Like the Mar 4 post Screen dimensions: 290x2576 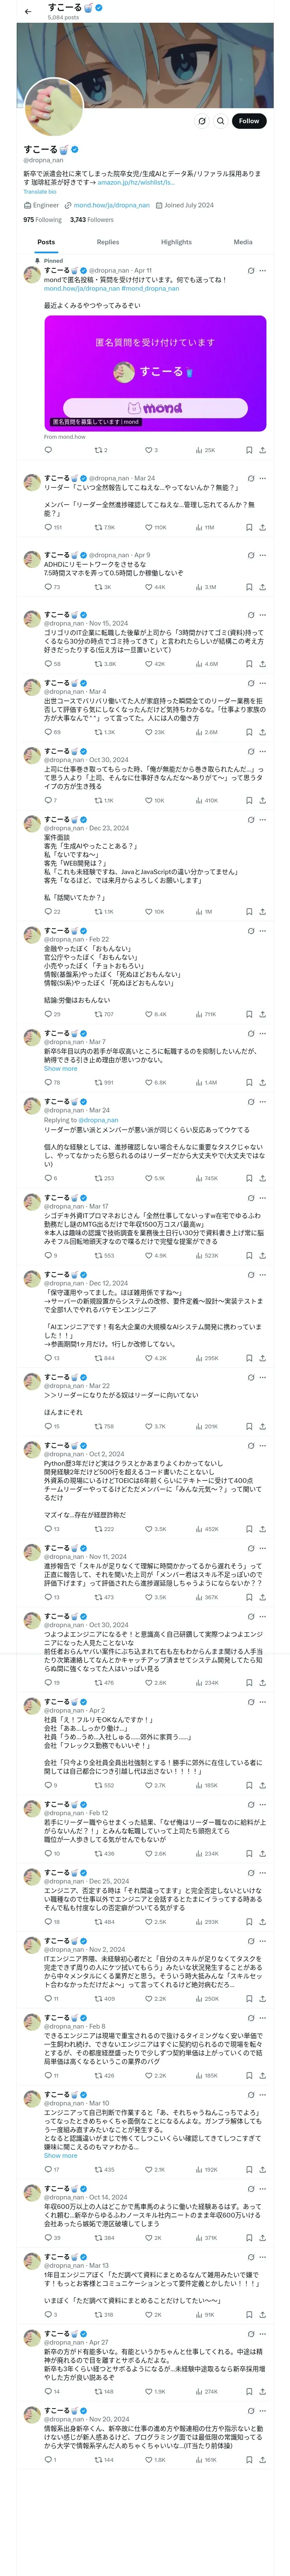148,732
